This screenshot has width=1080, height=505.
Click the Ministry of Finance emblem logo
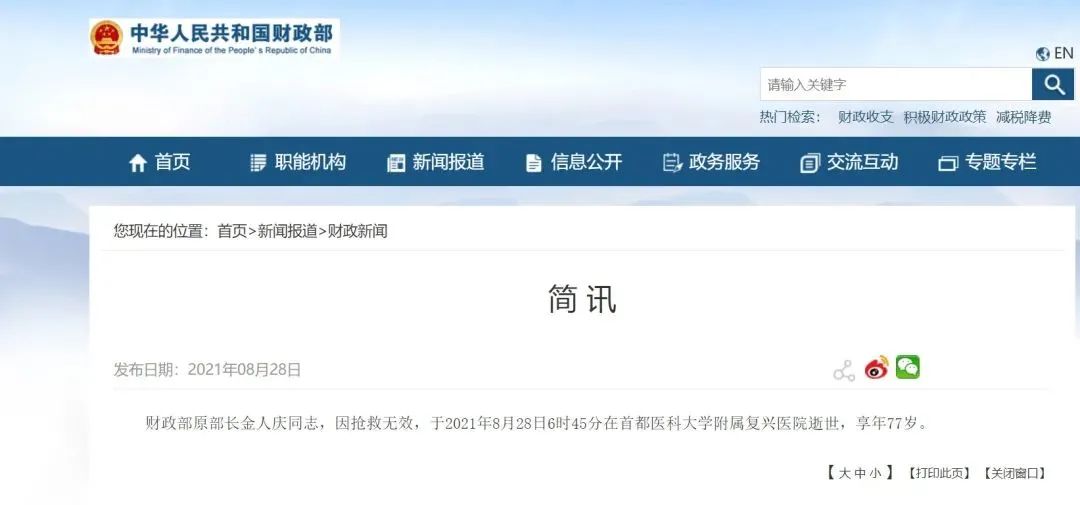tap(107, 38)
